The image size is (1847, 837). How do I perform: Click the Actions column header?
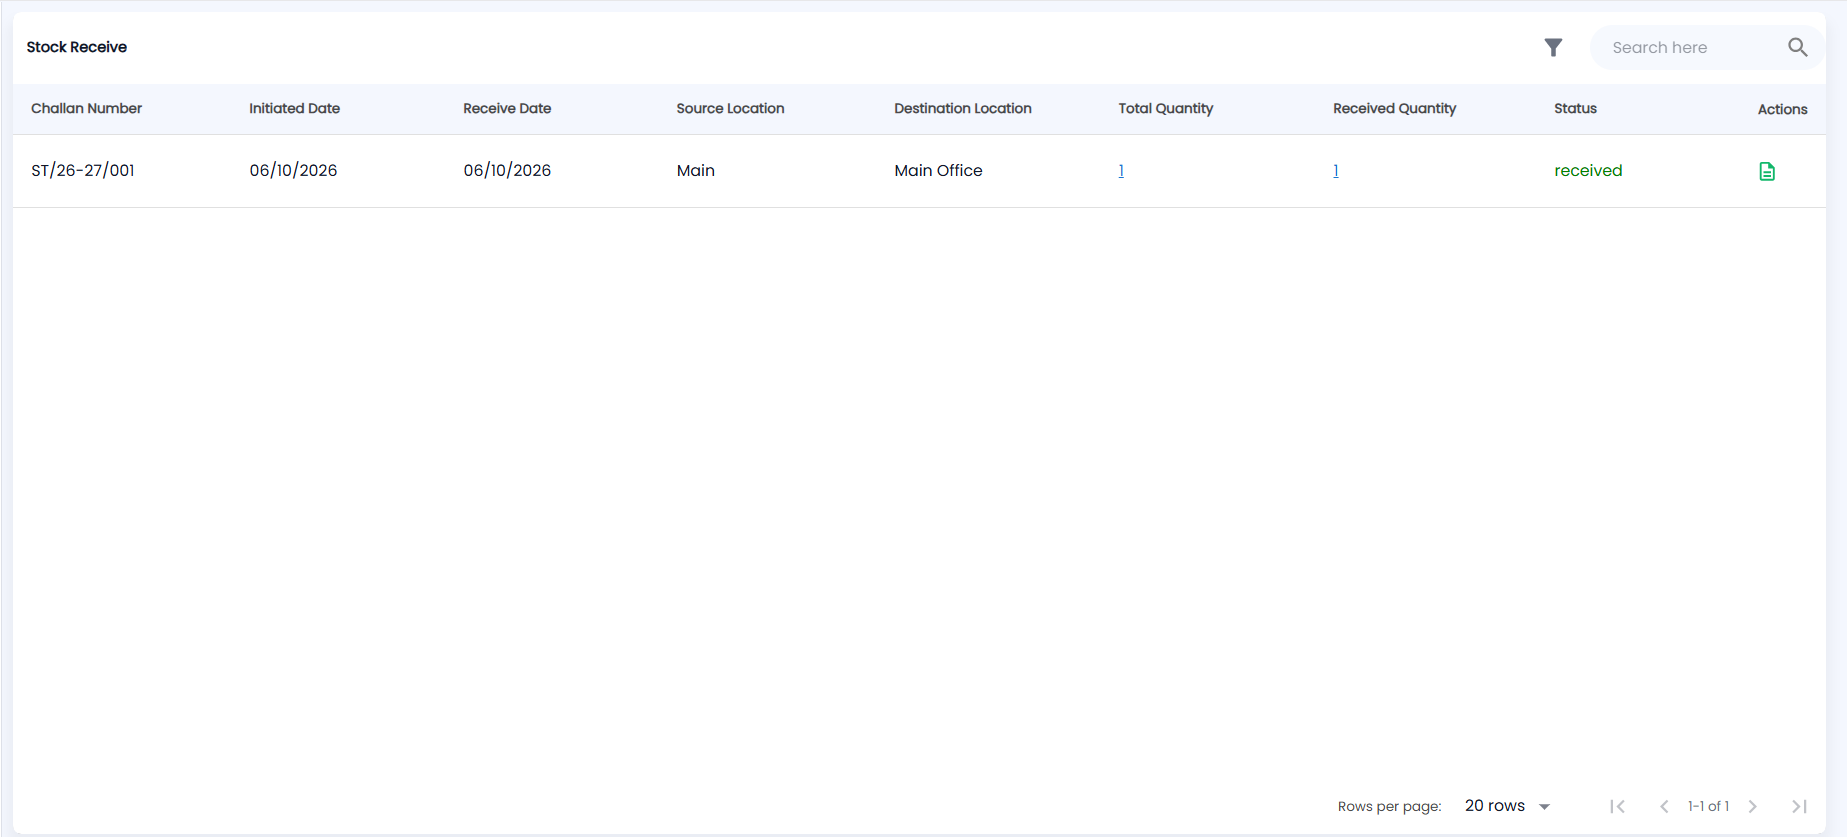coord(1782,109)
